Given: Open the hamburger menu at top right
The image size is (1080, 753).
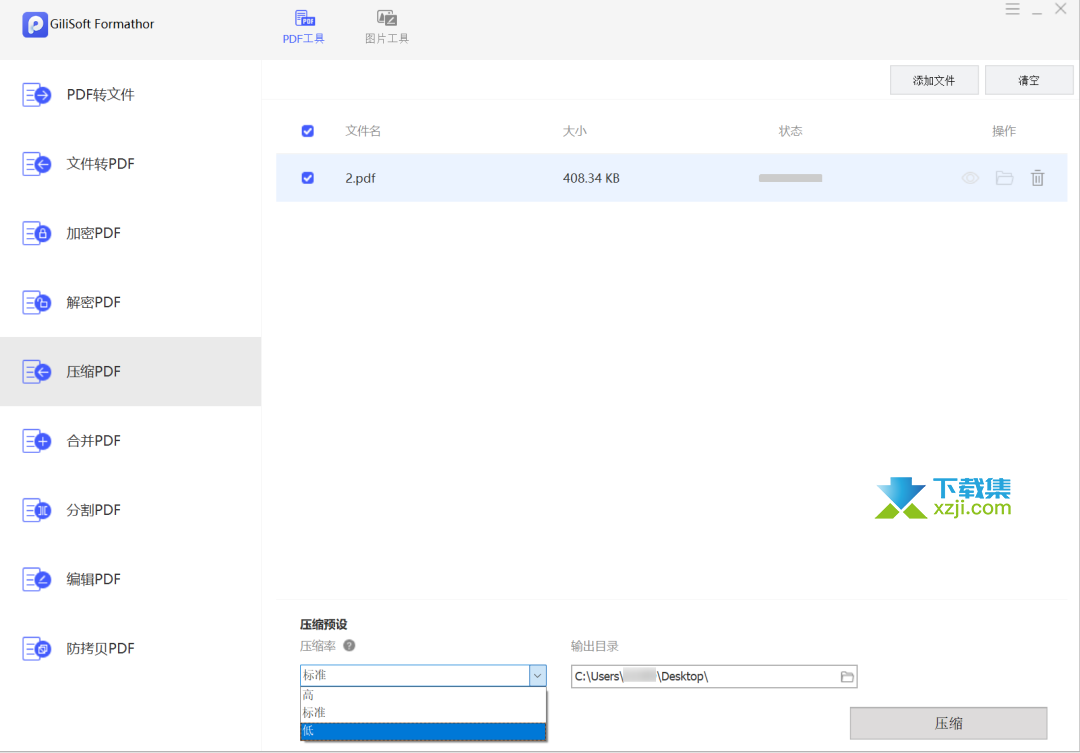Looking at the screenshot, I should (1012, 9).
